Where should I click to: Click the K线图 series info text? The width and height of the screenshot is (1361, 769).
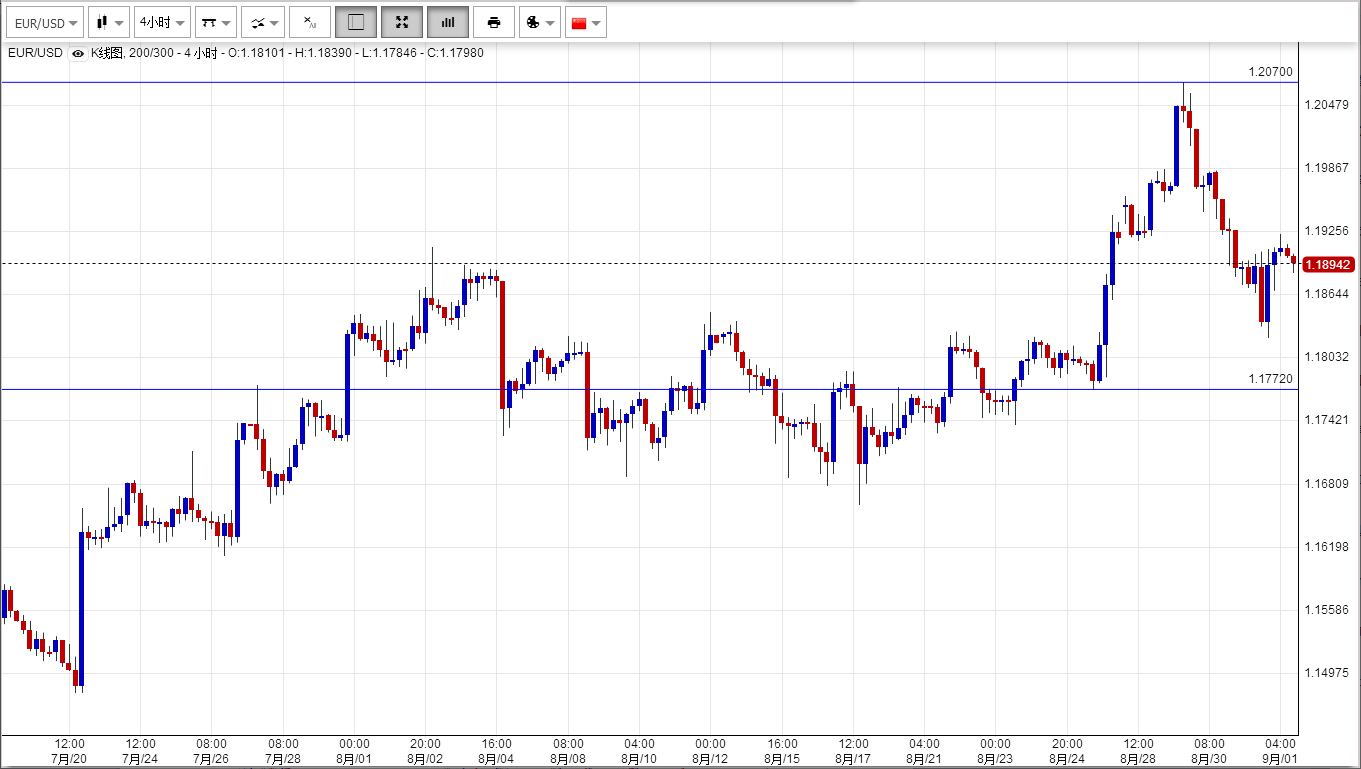click(287, 53)
